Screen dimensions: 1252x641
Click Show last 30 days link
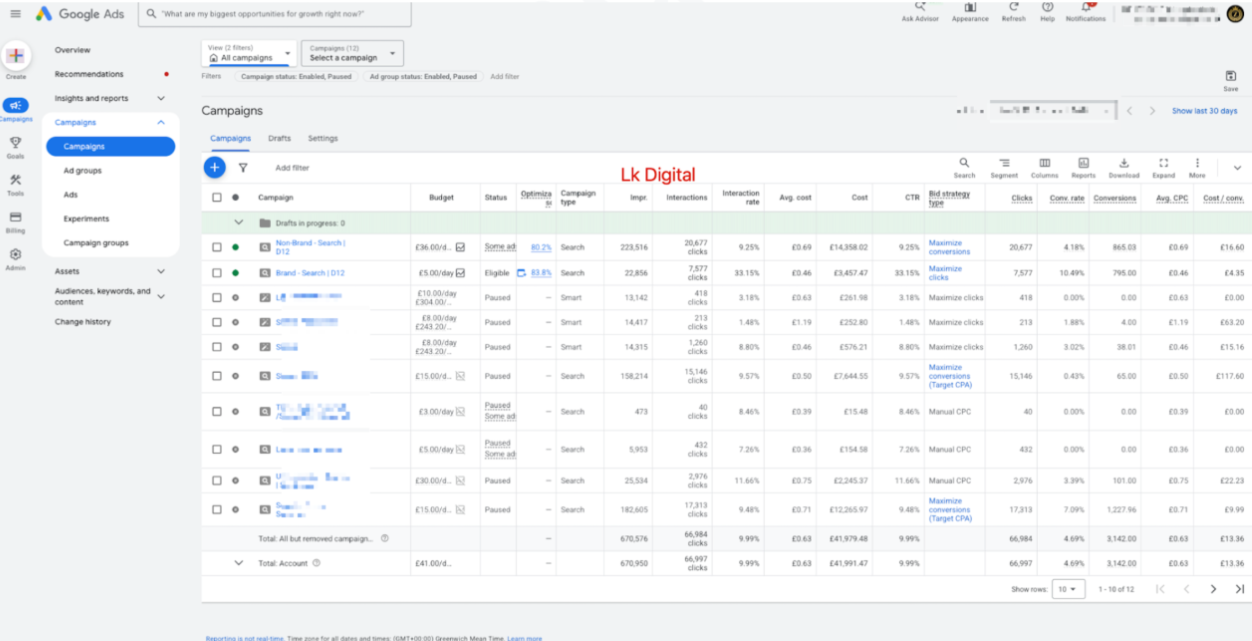(x=1204, y=111)
